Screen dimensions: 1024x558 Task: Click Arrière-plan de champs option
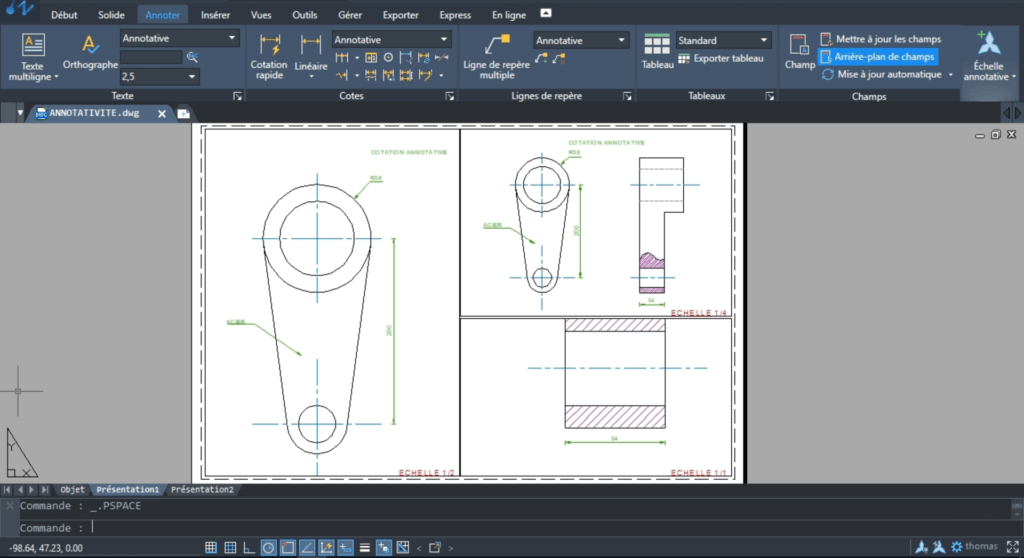pyautogui.click(x=884, y=57)
